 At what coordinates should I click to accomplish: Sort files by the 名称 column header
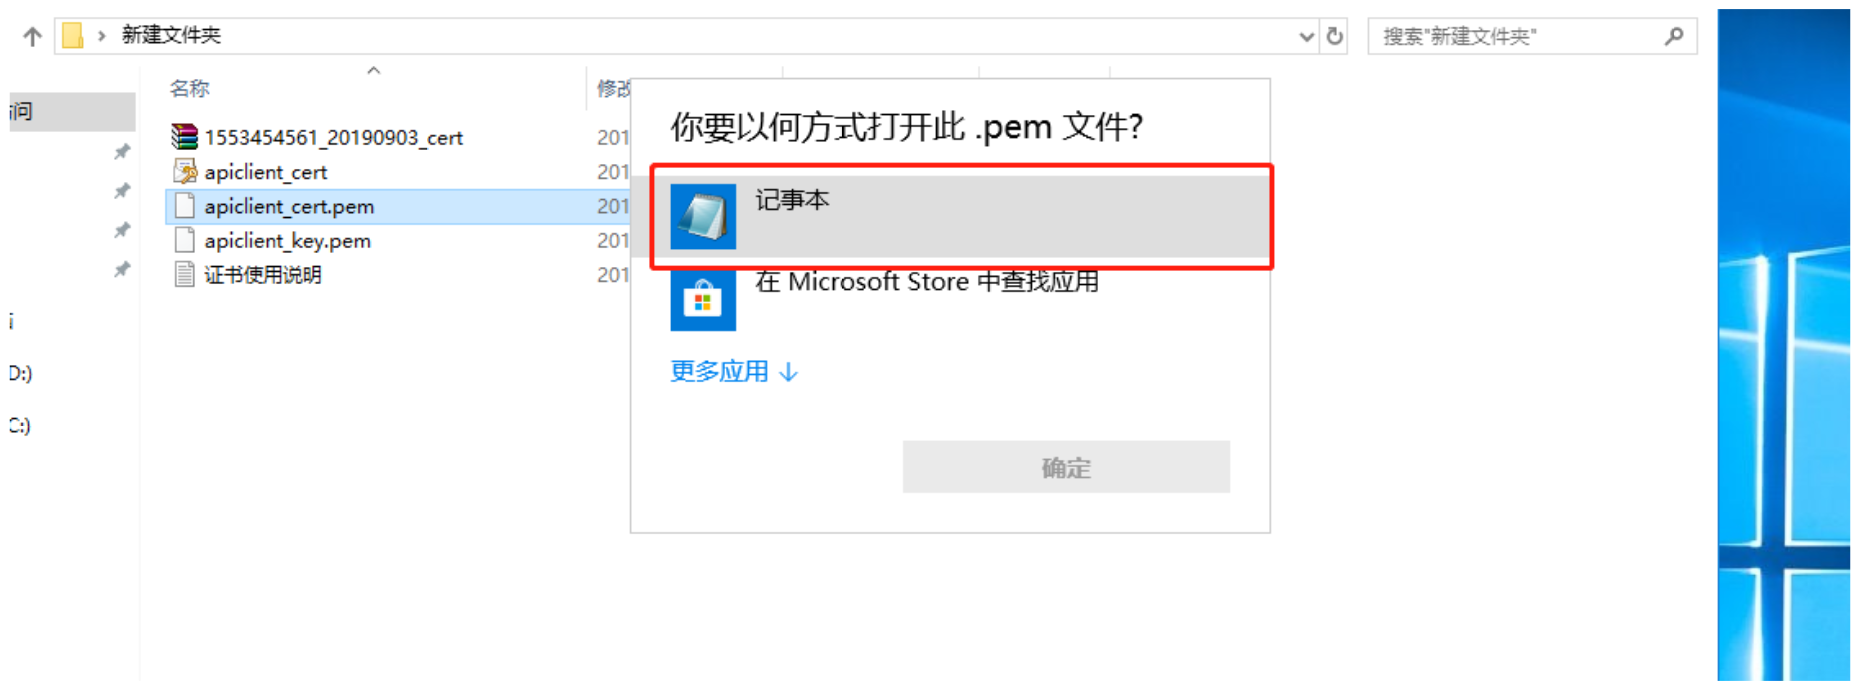point(189,88)
